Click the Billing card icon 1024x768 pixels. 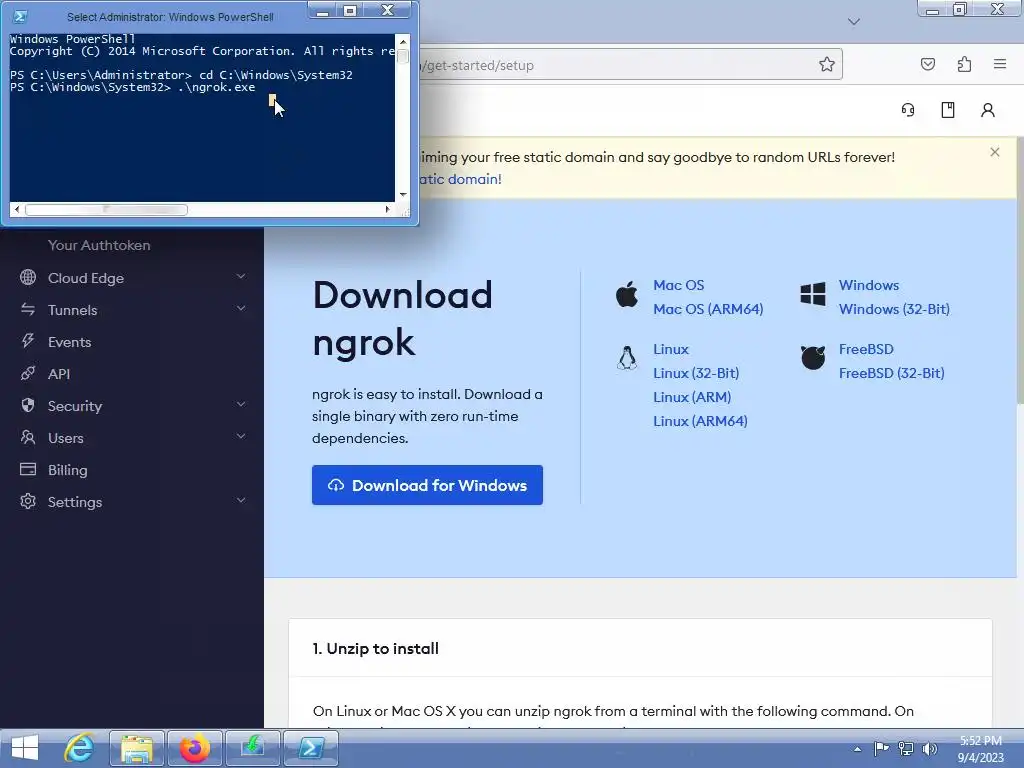click(28, 469)
